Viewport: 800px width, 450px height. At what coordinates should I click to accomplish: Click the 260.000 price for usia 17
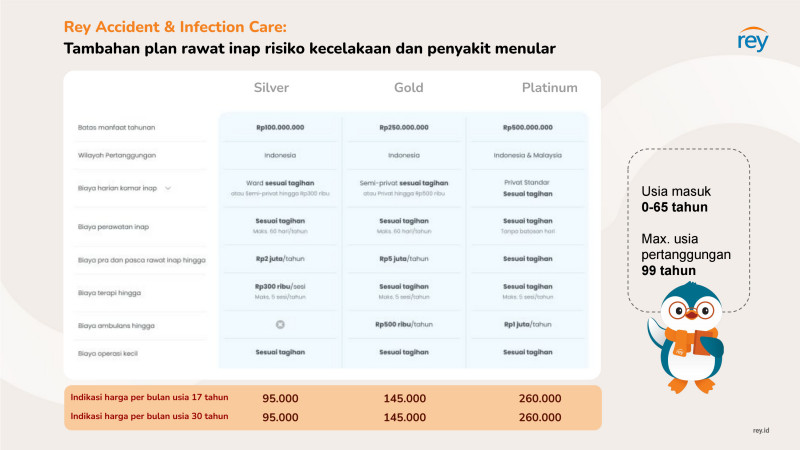point(540,398)
